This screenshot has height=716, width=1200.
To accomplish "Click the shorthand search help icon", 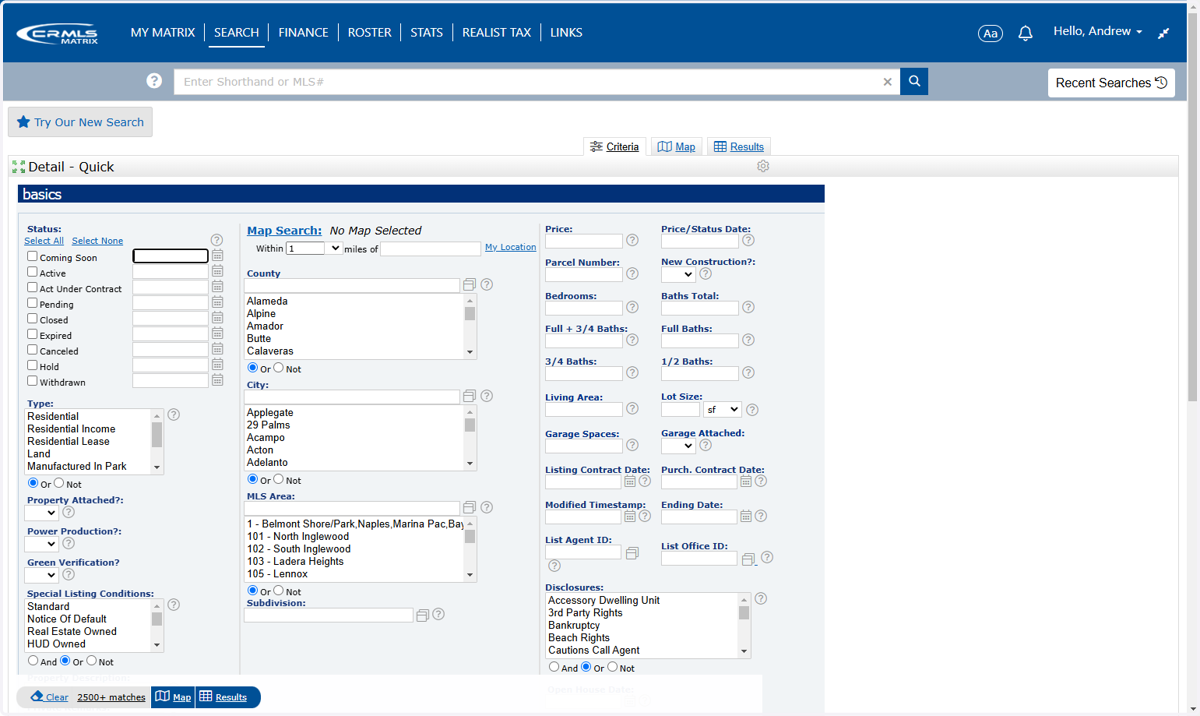I will pos(154,81).
